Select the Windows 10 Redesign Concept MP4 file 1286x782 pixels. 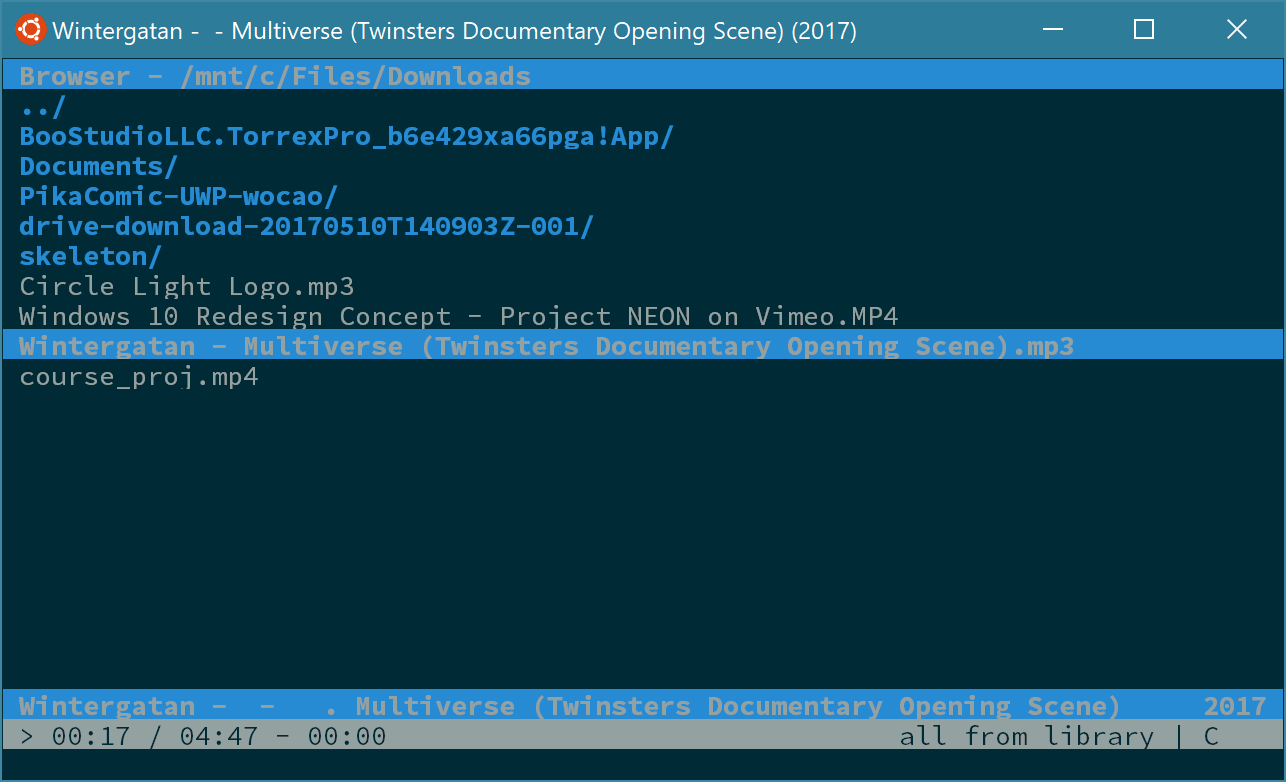coord(458,317)
